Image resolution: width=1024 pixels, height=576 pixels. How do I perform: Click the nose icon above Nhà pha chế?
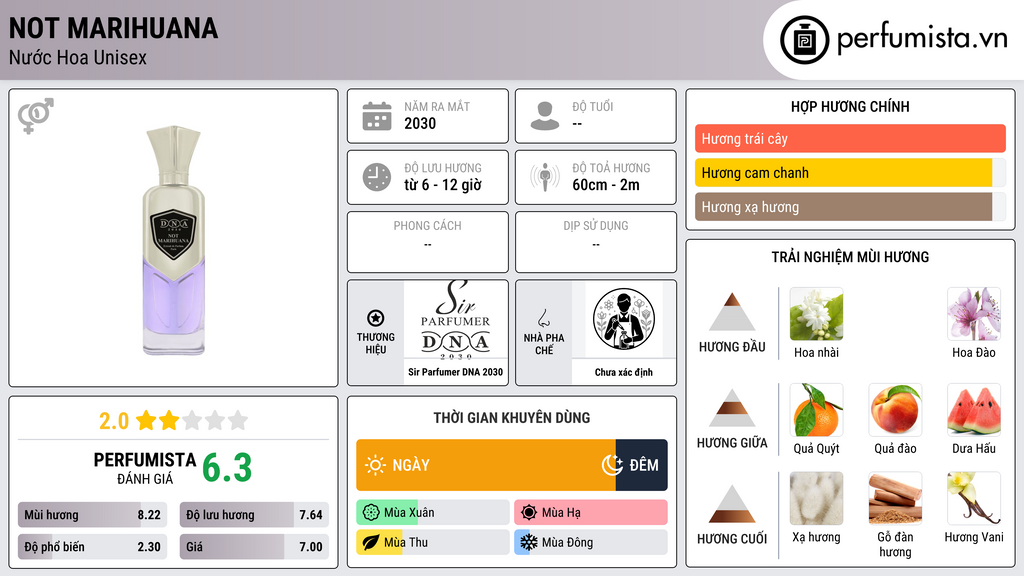click(543, 318)
